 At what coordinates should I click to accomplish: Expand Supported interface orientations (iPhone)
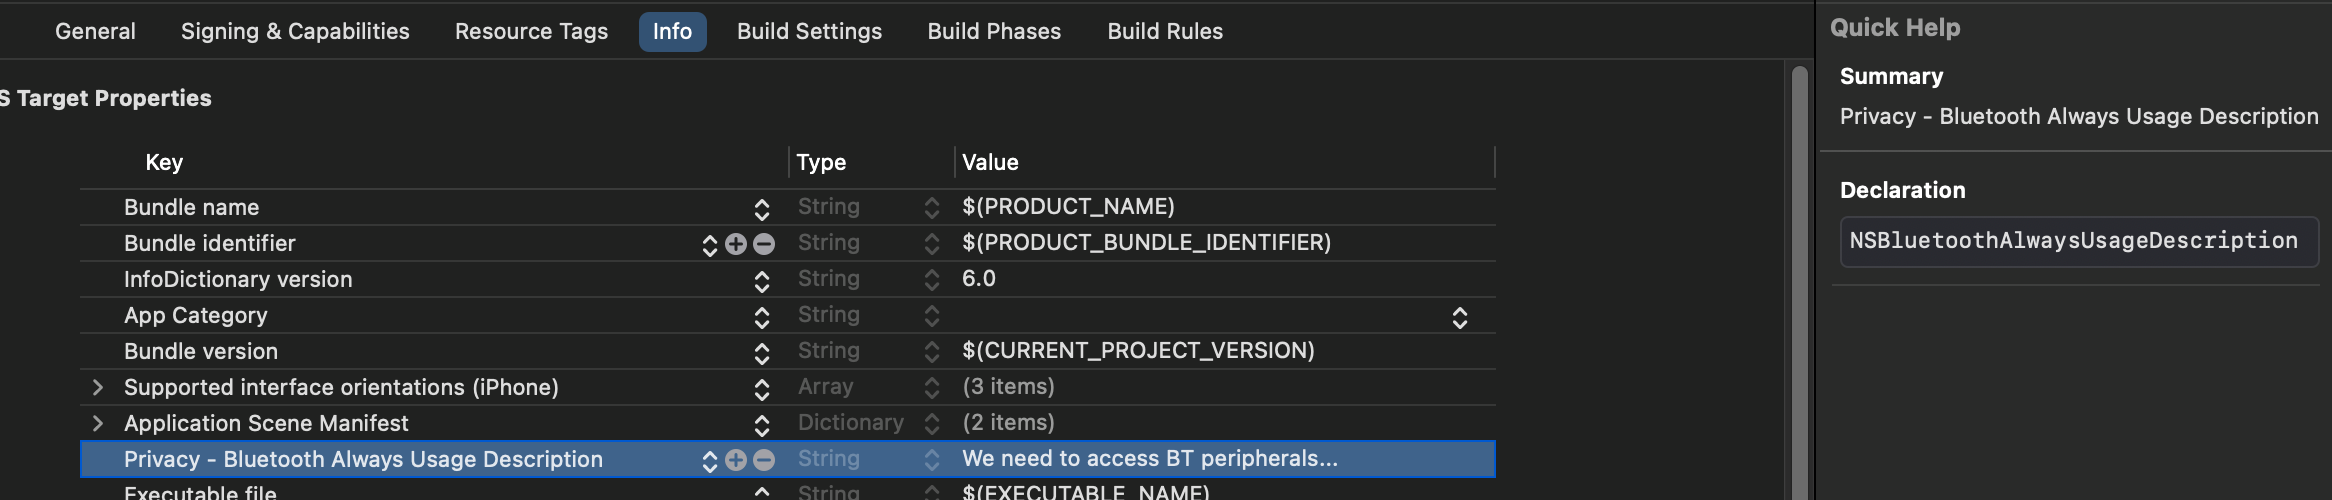coord(97,387)
